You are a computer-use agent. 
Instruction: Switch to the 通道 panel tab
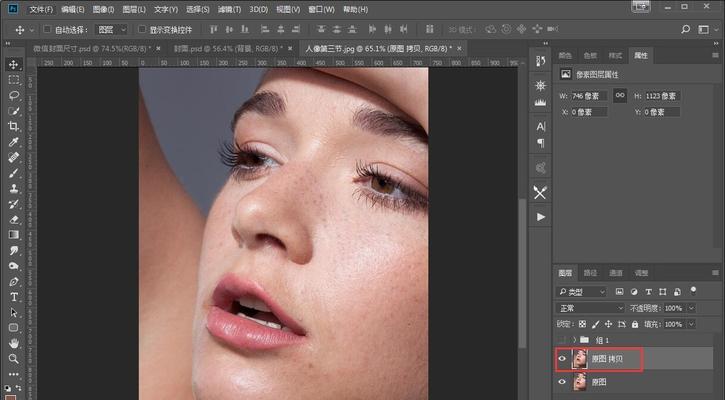tap(615, 273)
